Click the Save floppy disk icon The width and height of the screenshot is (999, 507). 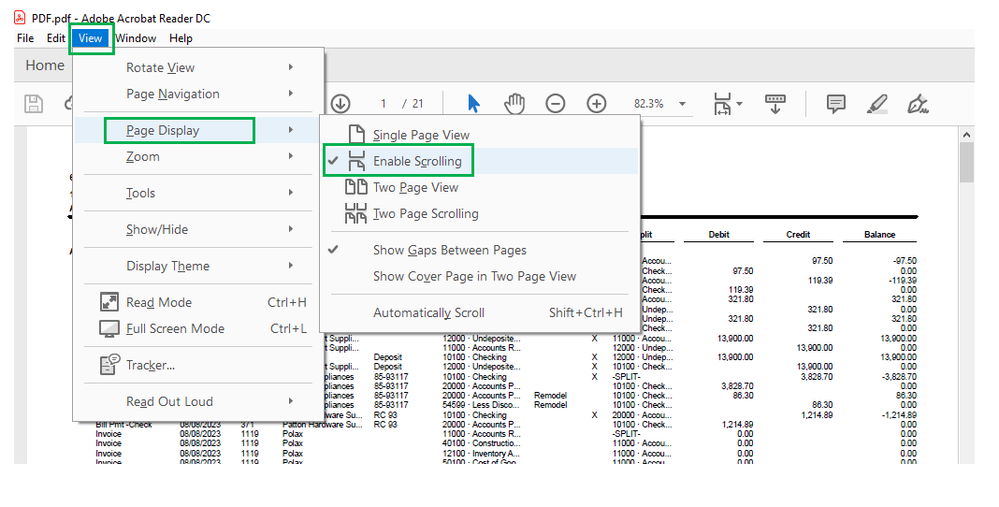point(34,103)
